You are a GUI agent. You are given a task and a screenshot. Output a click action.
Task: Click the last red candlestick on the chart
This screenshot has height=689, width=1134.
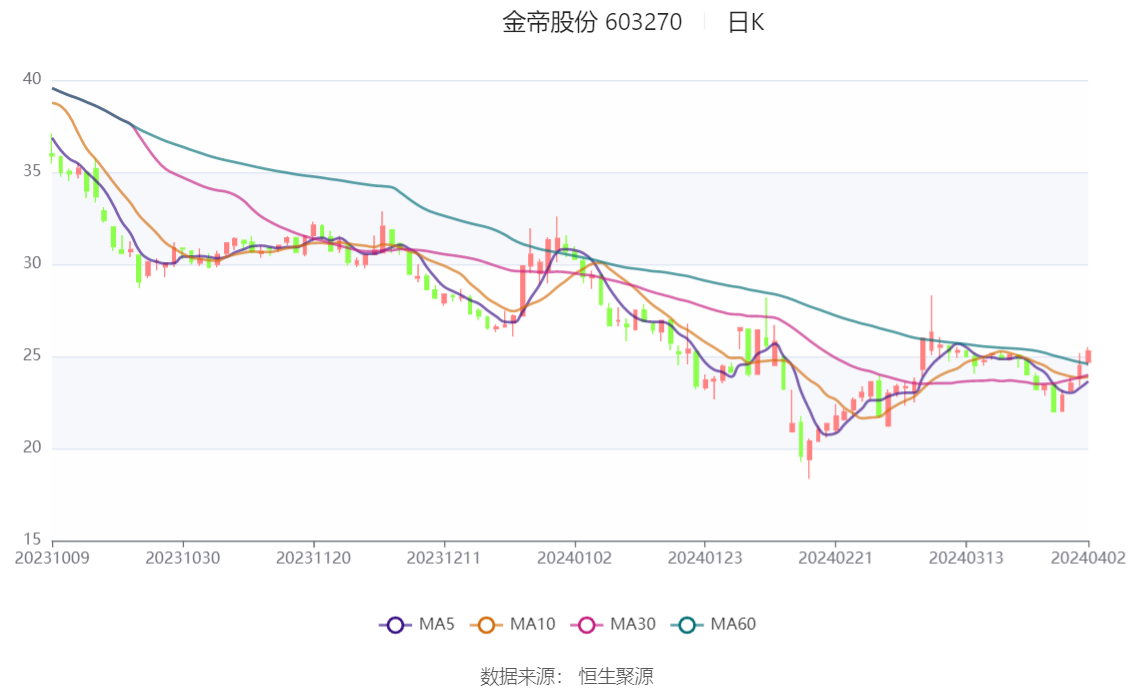[1088, 356]
